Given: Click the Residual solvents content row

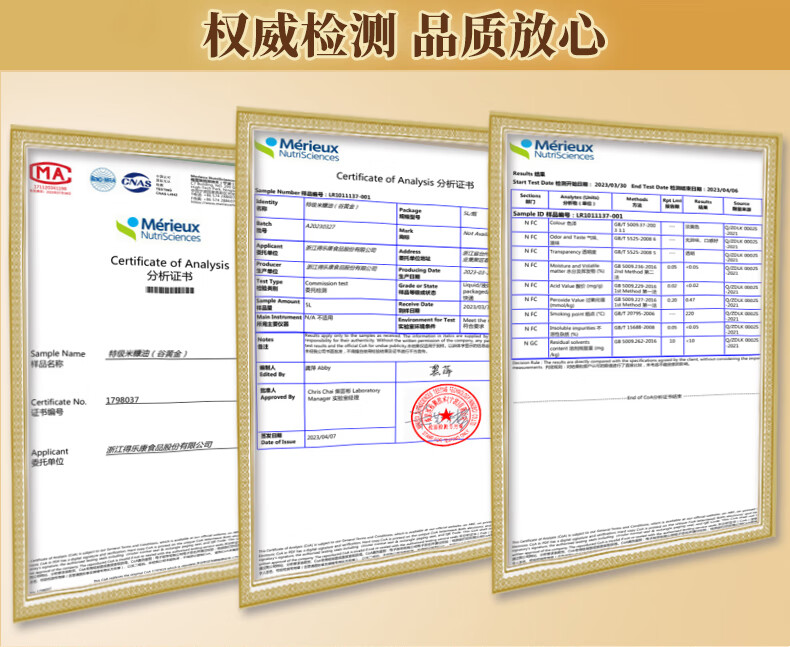Looking at the screenshot, I should pos(636,348).
